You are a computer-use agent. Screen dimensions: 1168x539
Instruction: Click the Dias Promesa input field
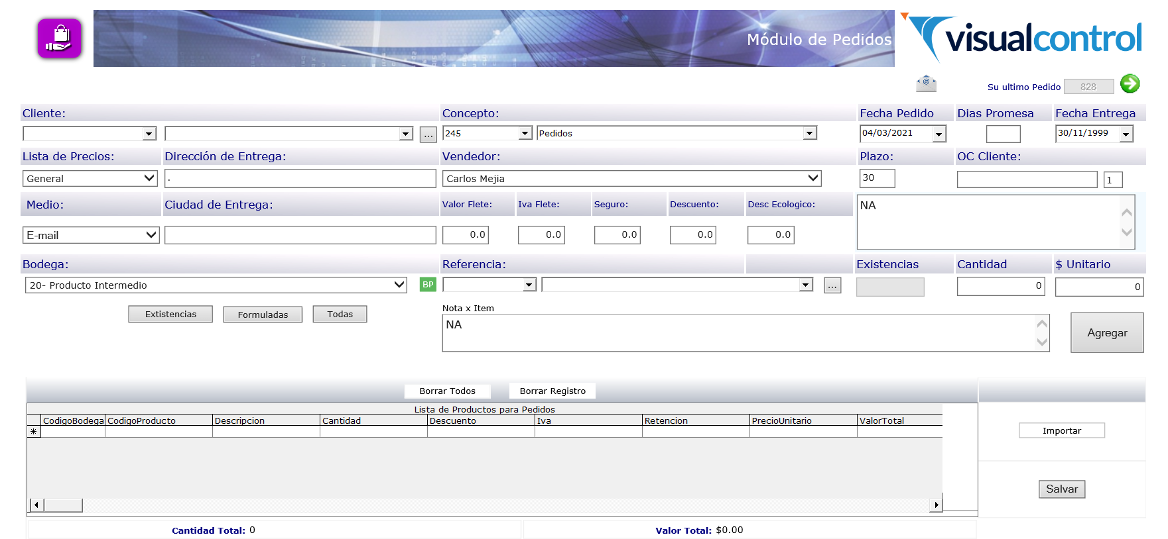click(1003, 134)
